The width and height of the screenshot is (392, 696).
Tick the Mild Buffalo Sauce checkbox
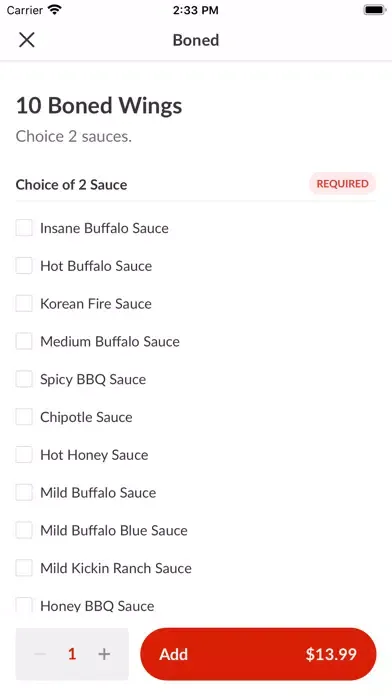[24, 492]
